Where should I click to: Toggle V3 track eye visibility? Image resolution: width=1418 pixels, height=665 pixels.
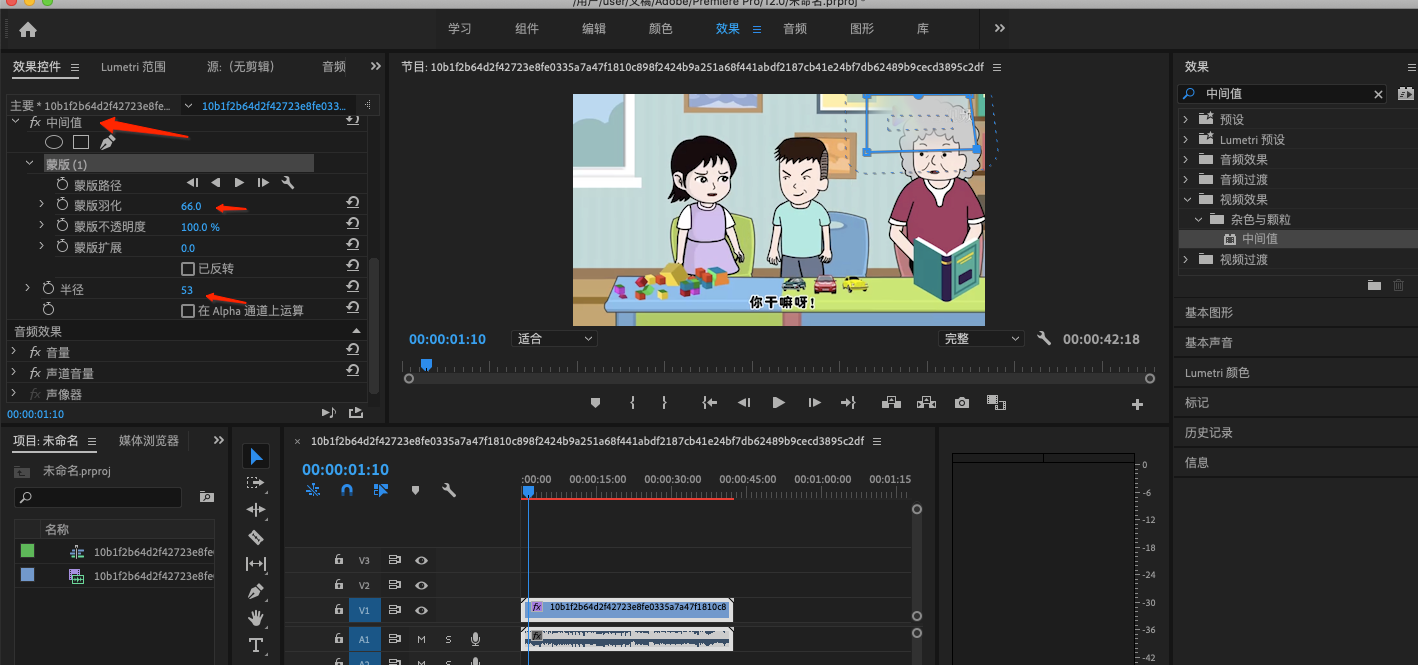422,560
